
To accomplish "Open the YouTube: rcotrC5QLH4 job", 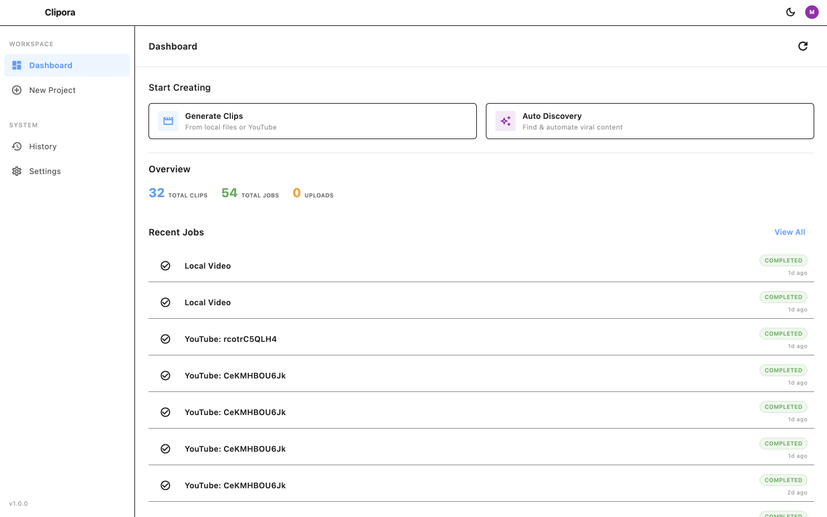I will coord(481,339).
